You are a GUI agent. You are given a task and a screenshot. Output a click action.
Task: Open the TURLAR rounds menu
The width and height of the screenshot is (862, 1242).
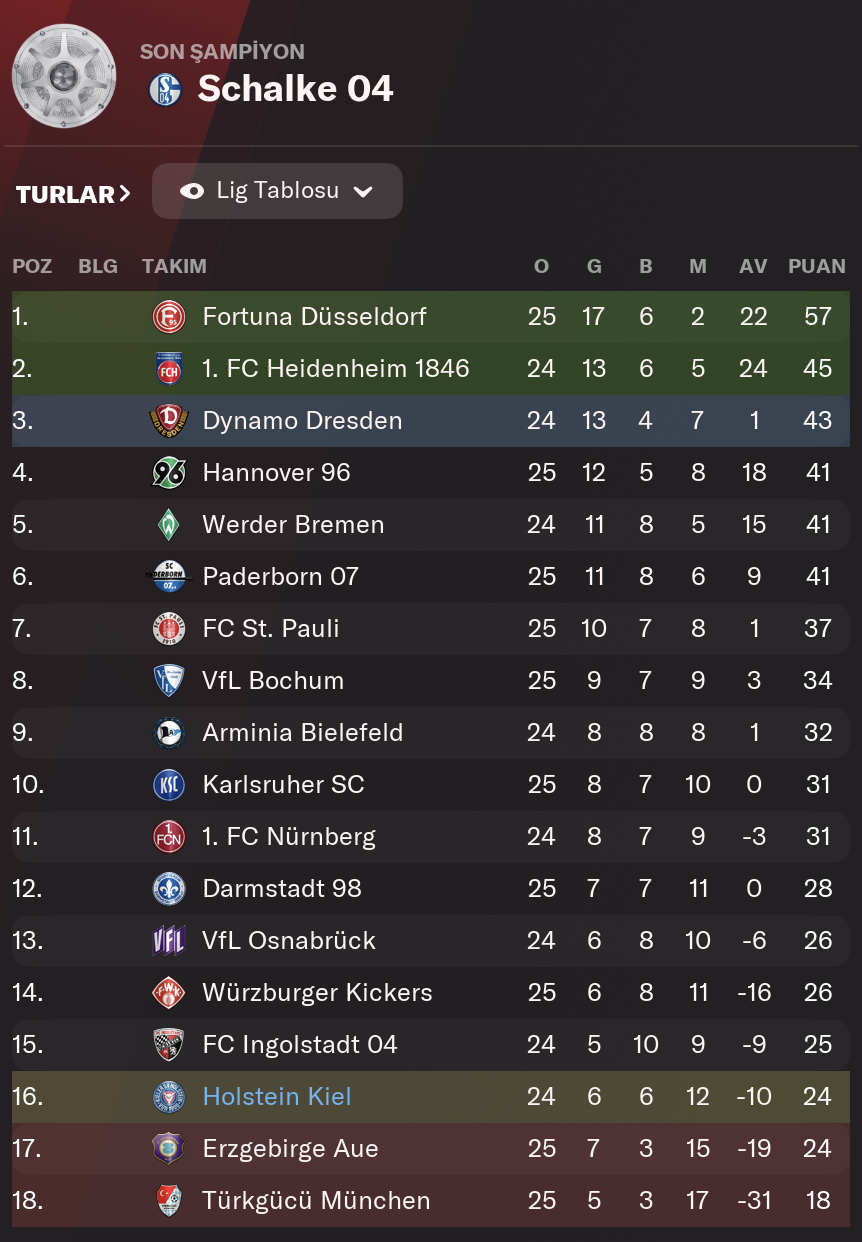[x=73, y=194]
